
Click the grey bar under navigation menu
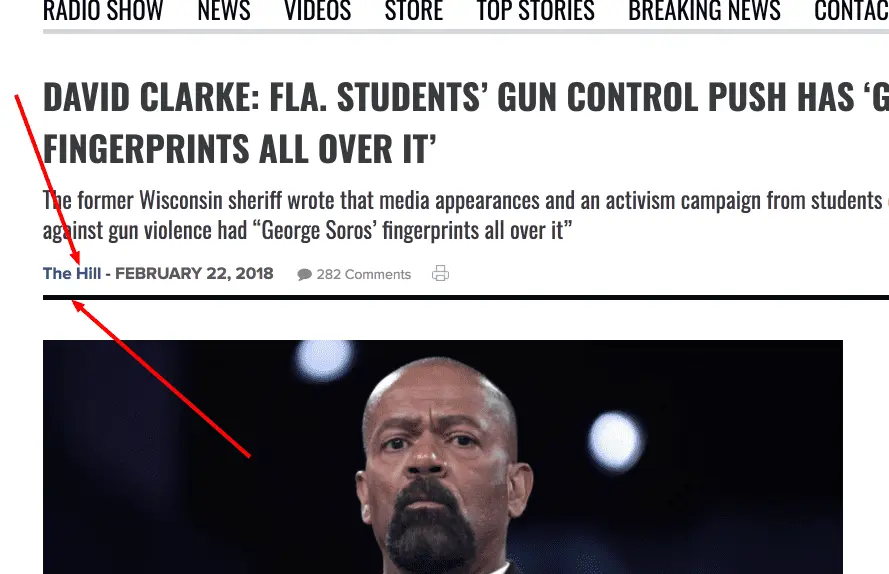(x=466, y=32)
